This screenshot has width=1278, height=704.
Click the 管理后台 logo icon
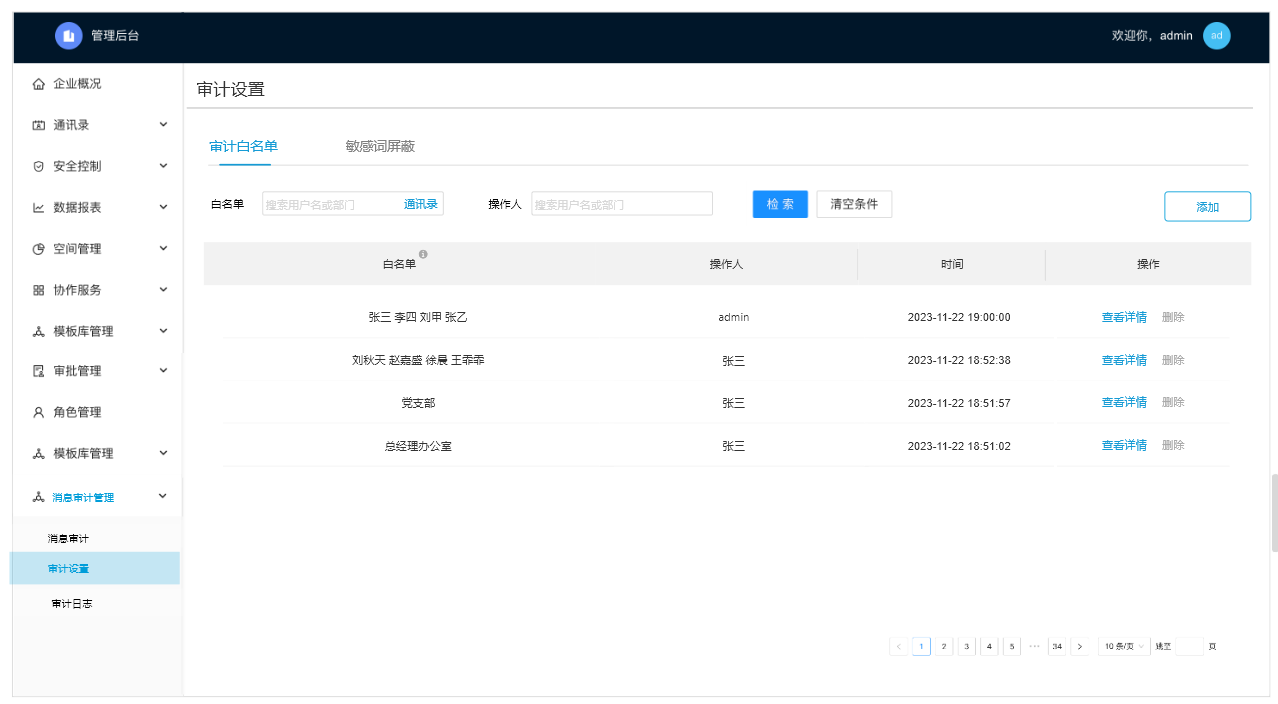point(69,36)
